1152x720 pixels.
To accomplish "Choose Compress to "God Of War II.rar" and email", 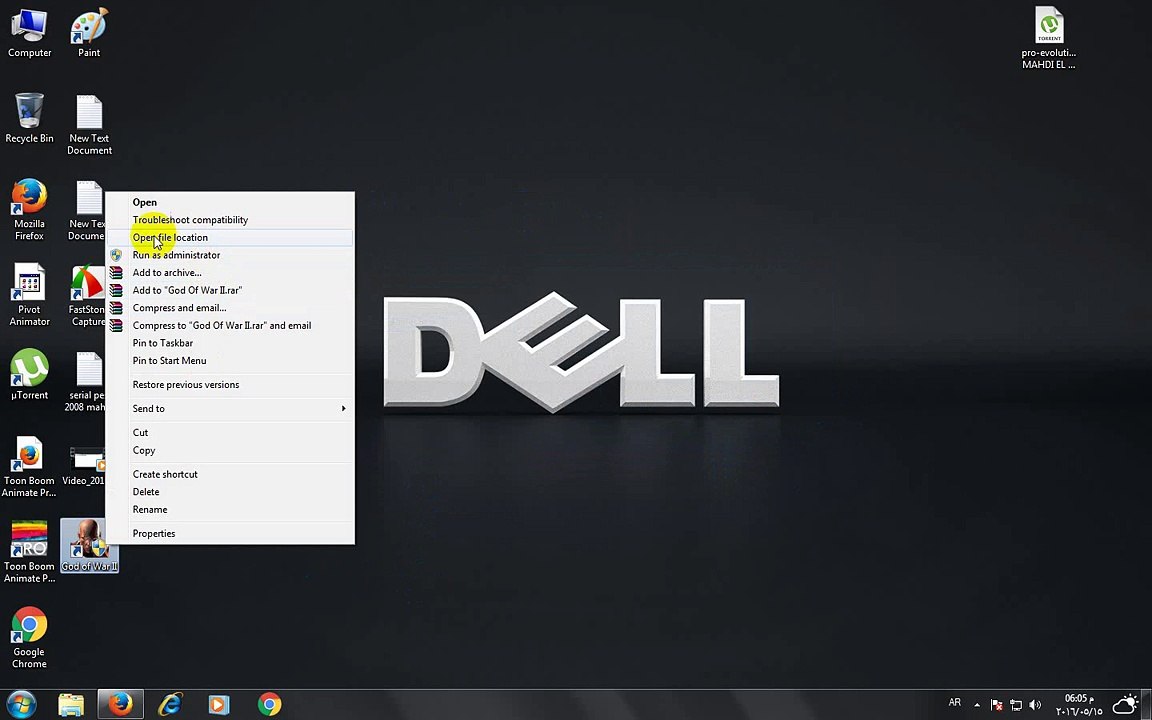I will tap(230, 325).
